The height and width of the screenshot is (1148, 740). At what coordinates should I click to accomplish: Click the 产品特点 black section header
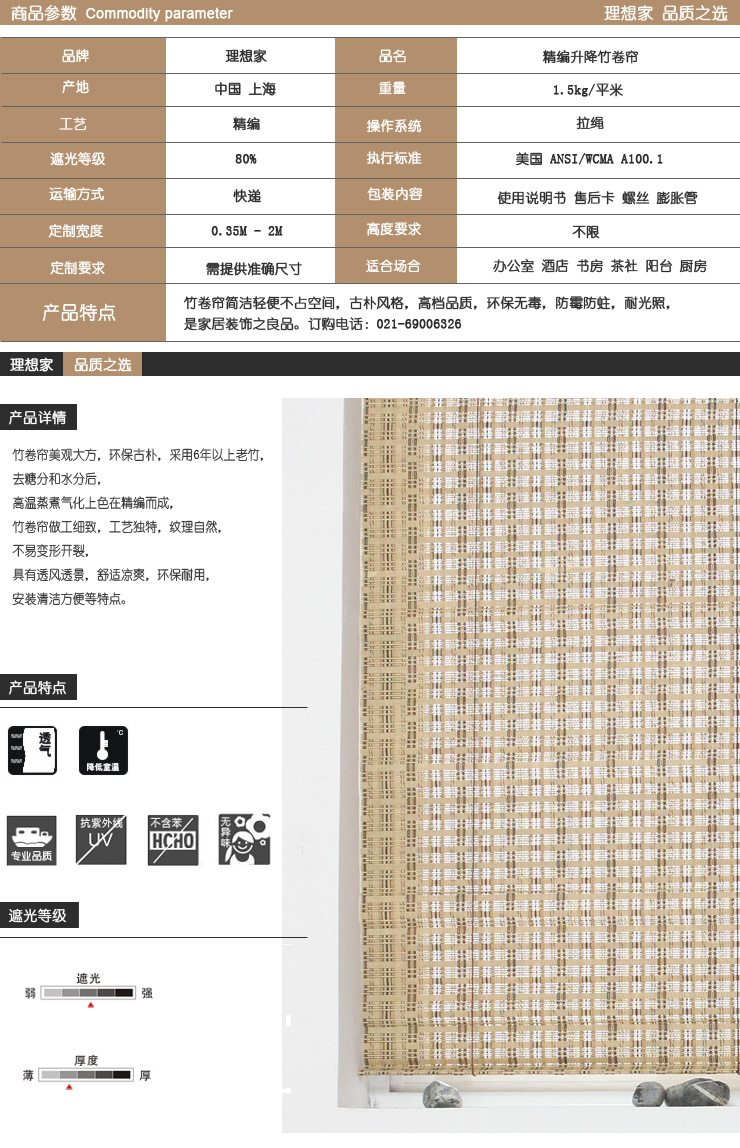coord(38,688)
